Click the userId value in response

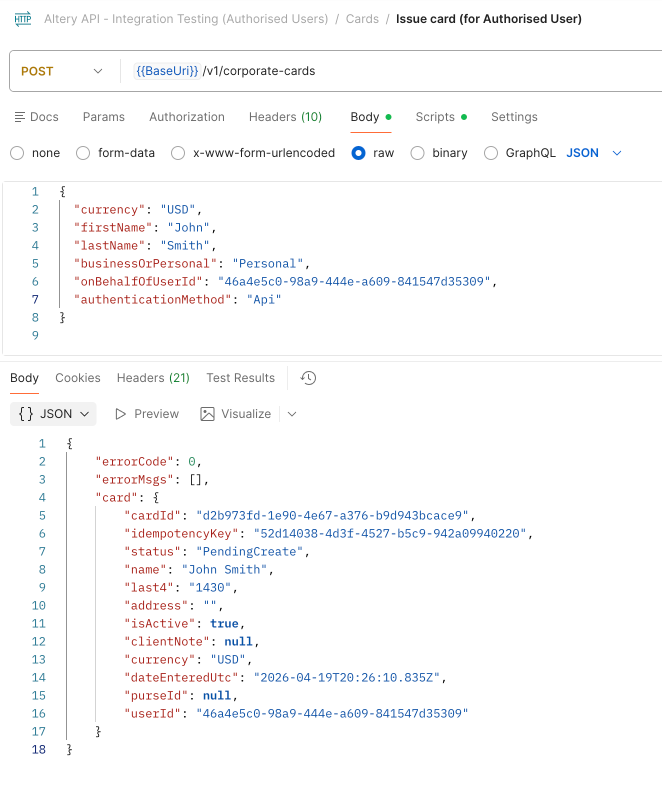(x=332, y=714)
